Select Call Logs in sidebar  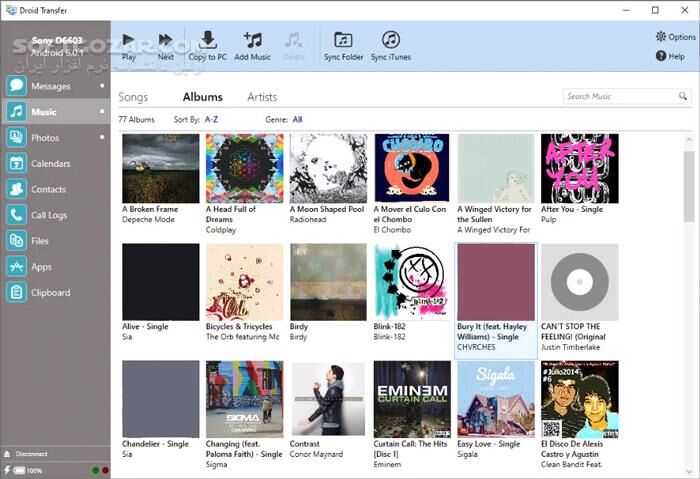coord(48,215)
